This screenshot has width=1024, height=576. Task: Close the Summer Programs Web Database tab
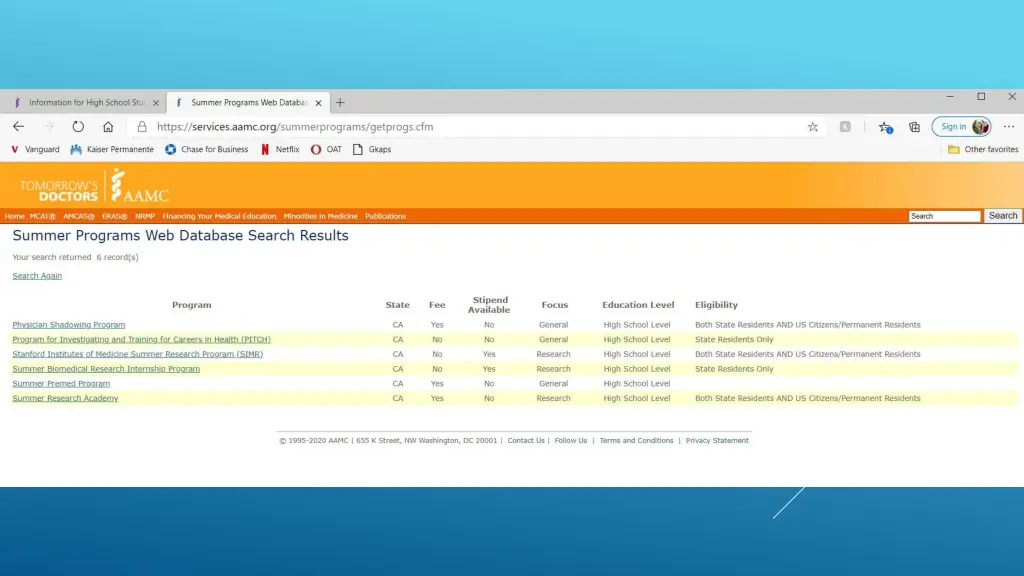(x=318, y=103)
